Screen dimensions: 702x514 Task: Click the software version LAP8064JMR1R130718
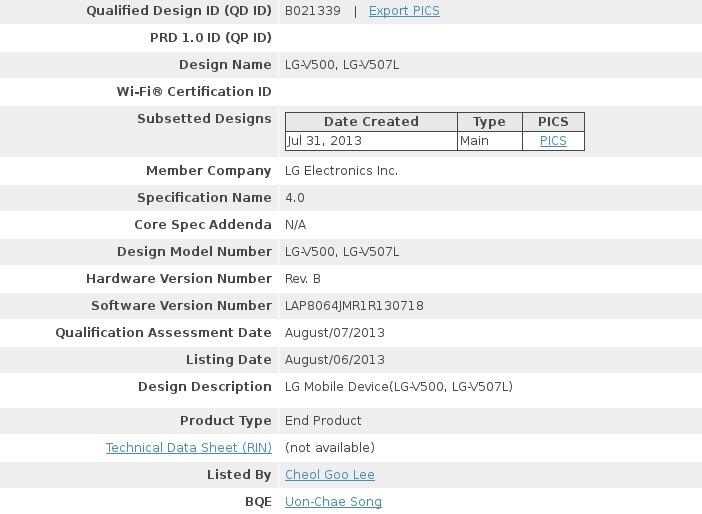coord(354,306)
